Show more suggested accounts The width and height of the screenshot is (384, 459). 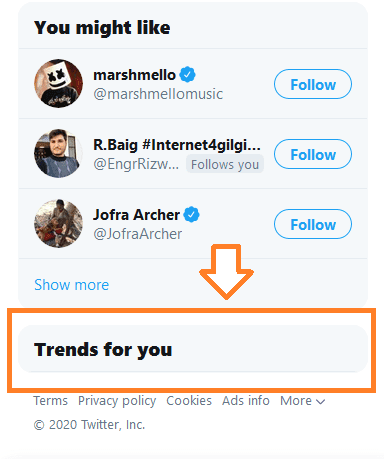(x=72, y=285)
